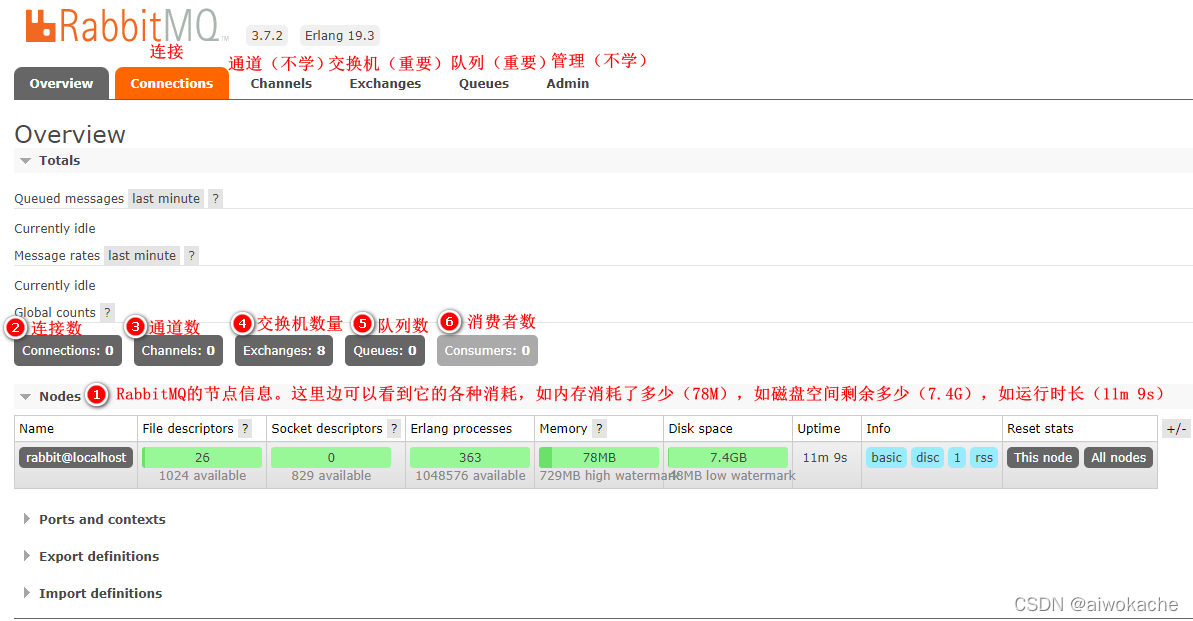Image resolution: width=1193 pixels, height=621 pixels.
Task: Click the Queues: 0 count button
Action: click(385, 351)
